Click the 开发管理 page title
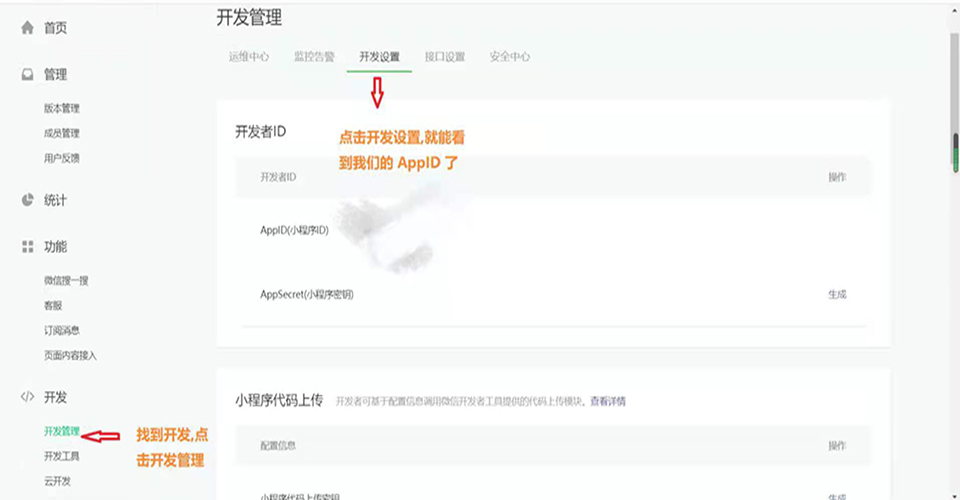This screenshot has width=960, height=500. [249, 18]
